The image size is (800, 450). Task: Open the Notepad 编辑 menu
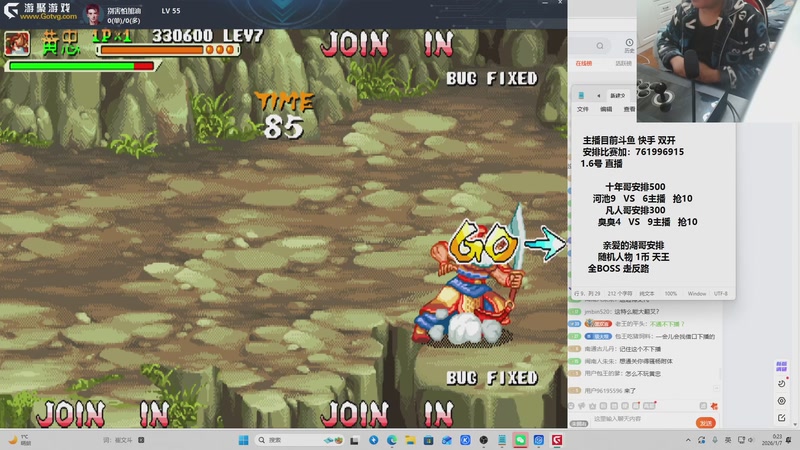[x=606, y=109]
